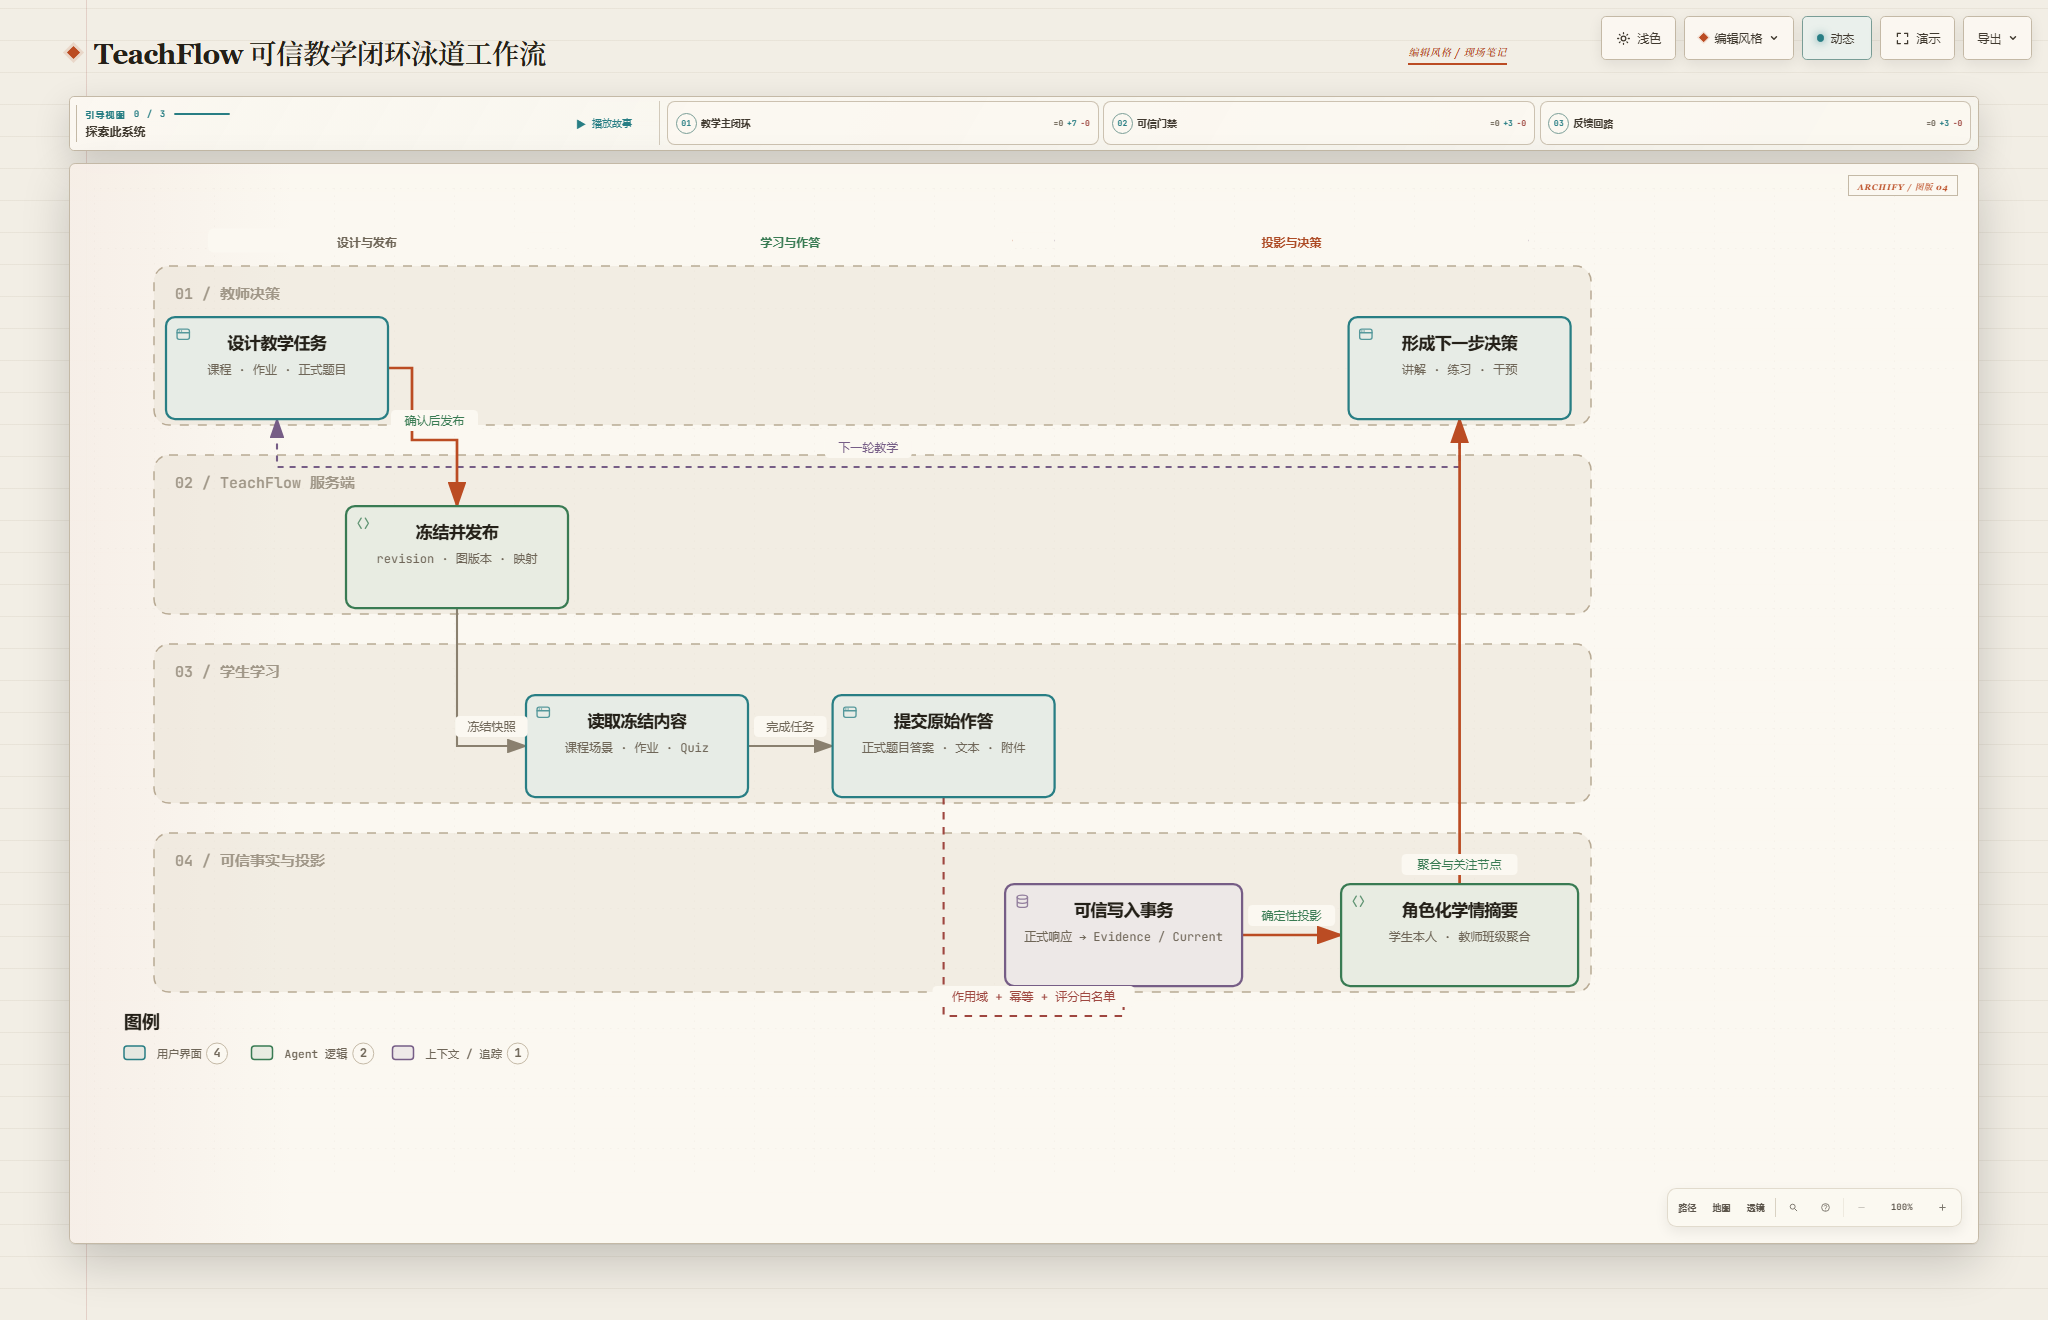Click the window icon on 形成下一步决策 node
The height and width of the screenshot is (1320, 2048).
[x=1365, y=334]
